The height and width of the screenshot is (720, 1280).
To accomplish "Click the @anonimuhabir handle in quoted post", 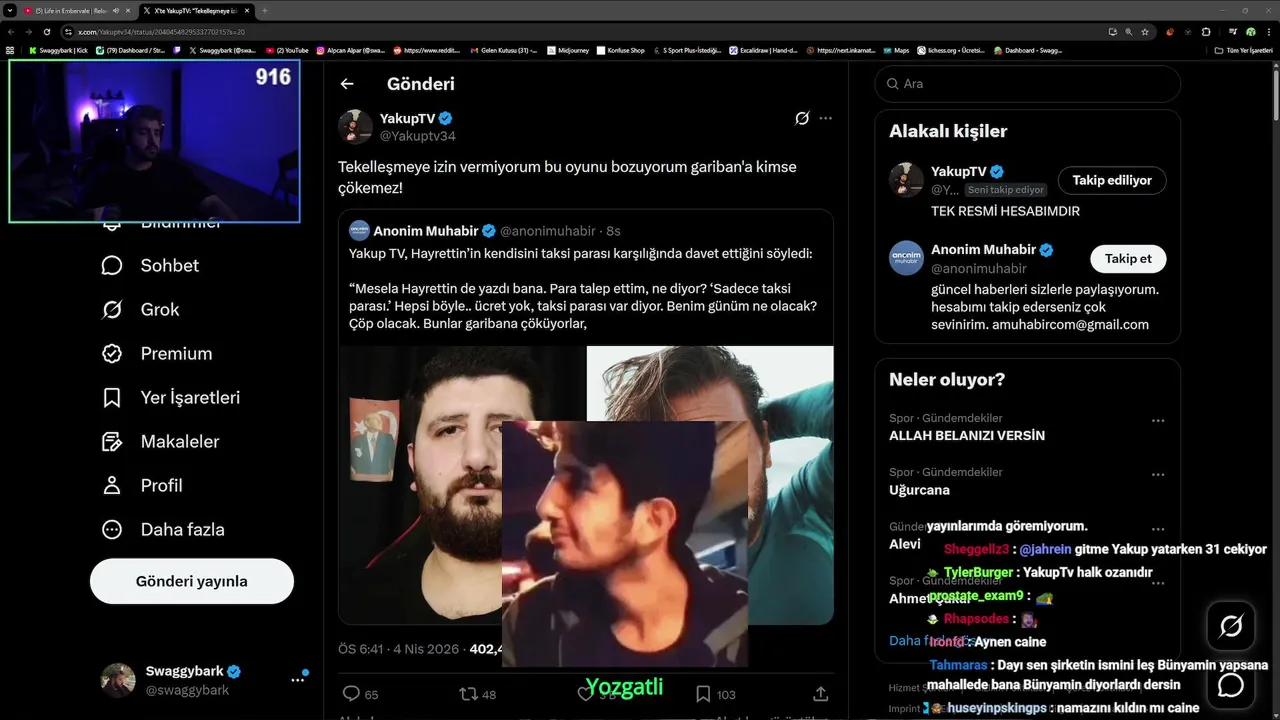I will point(547,231).
